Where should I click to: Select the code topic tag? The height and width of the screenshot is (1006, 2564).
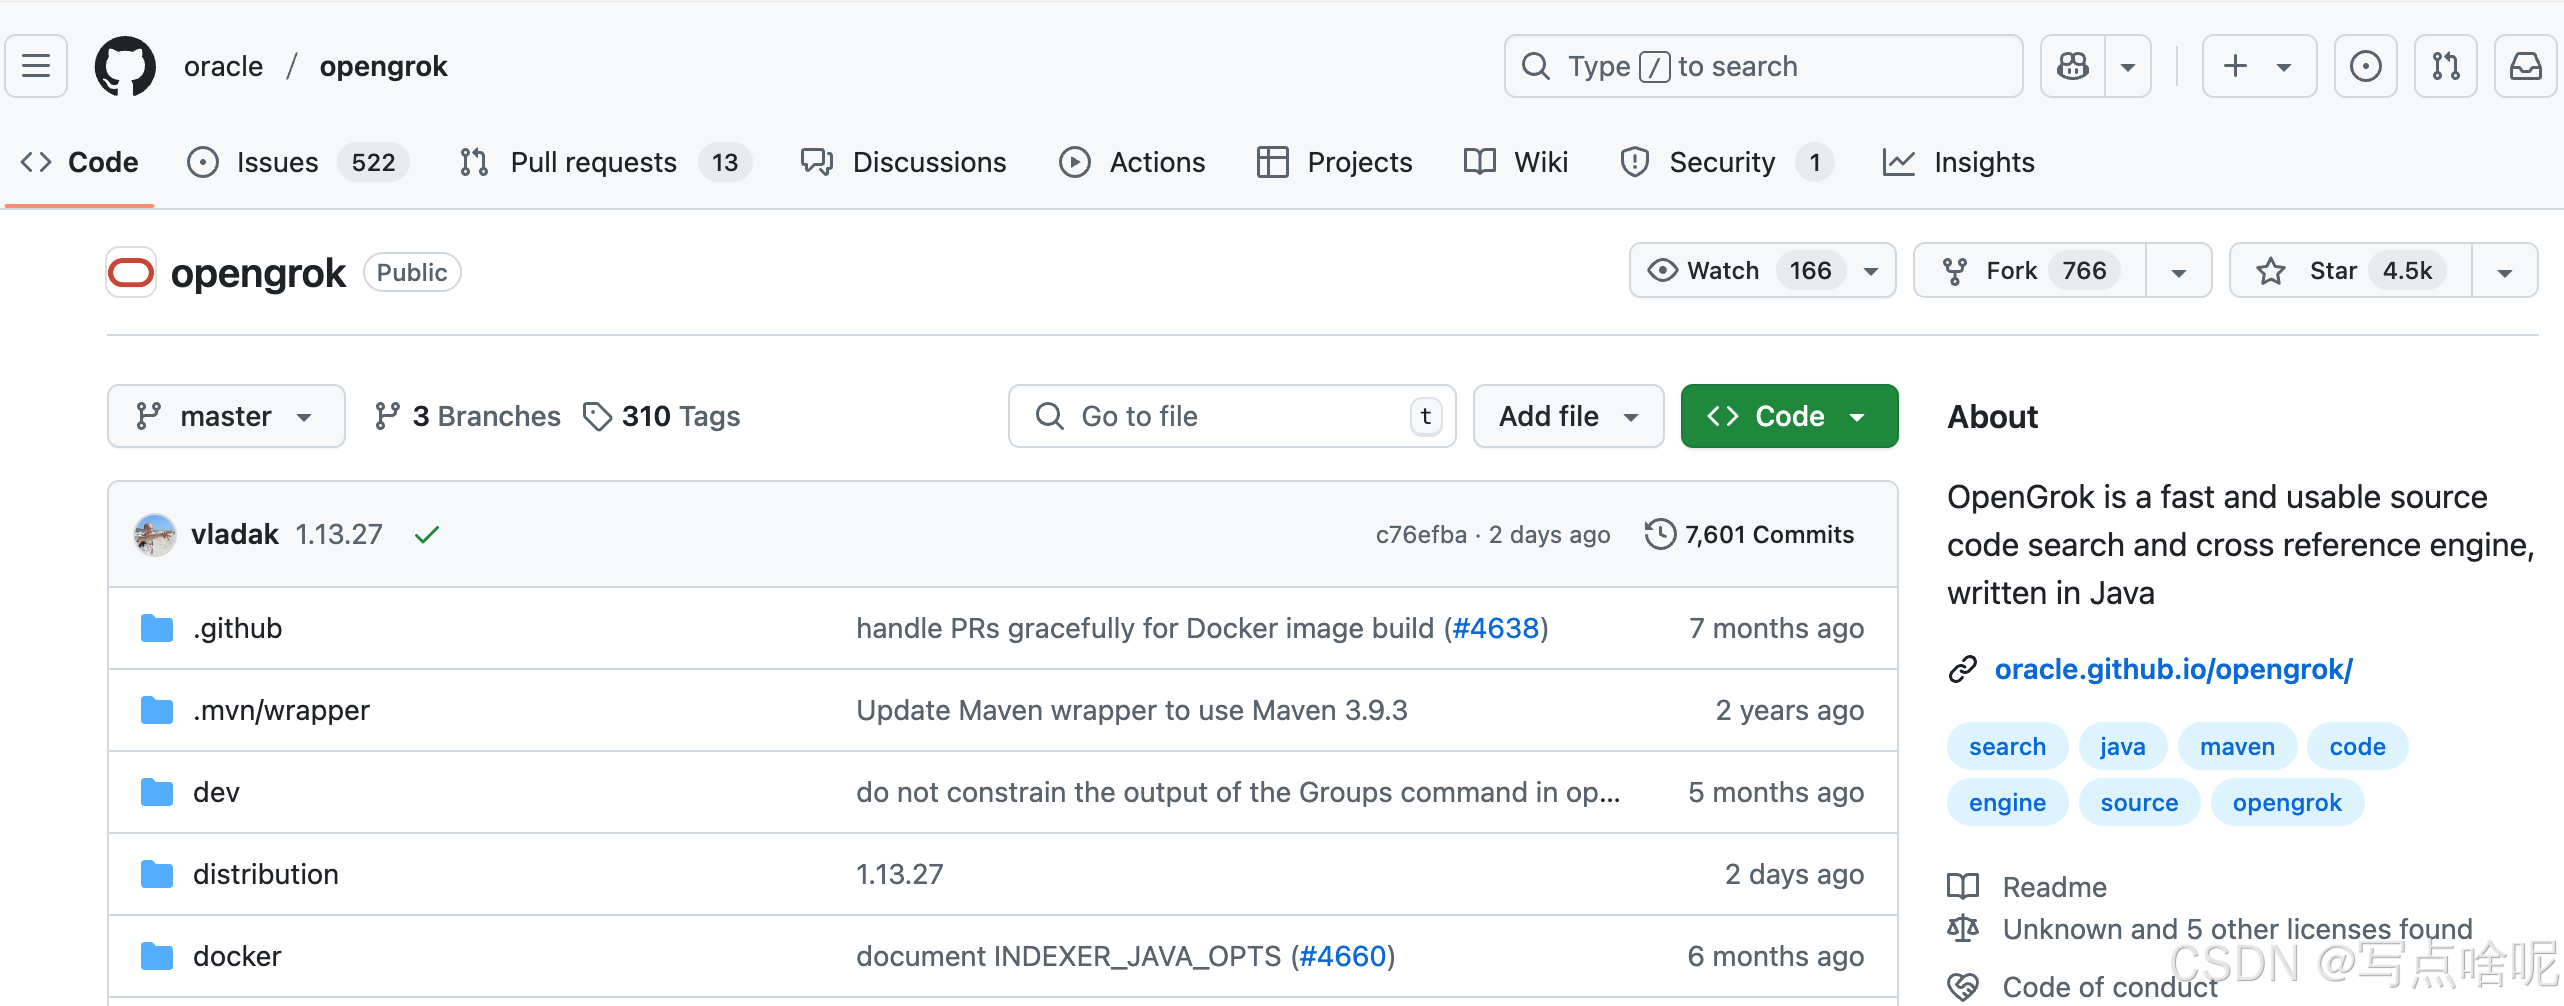[x=2357, y=746]
